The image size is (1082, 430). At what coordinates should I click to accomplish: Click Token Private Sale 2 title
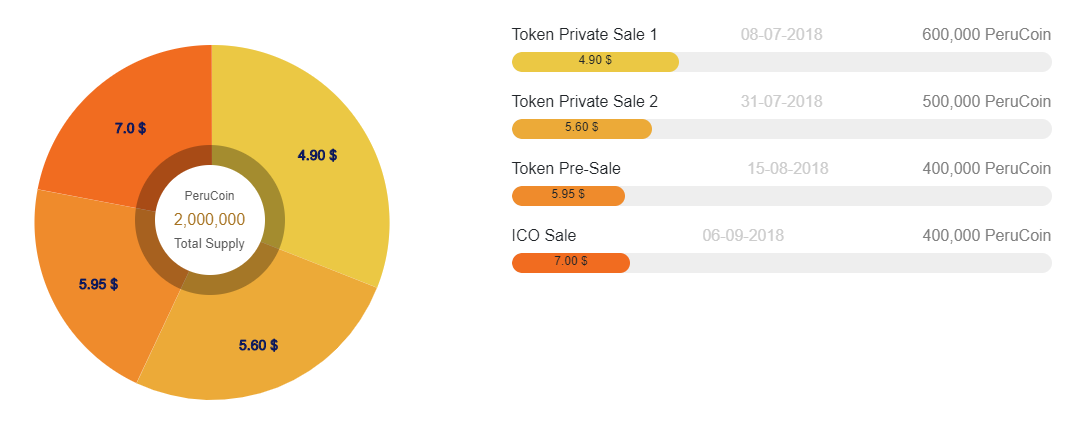click(584, 101)
